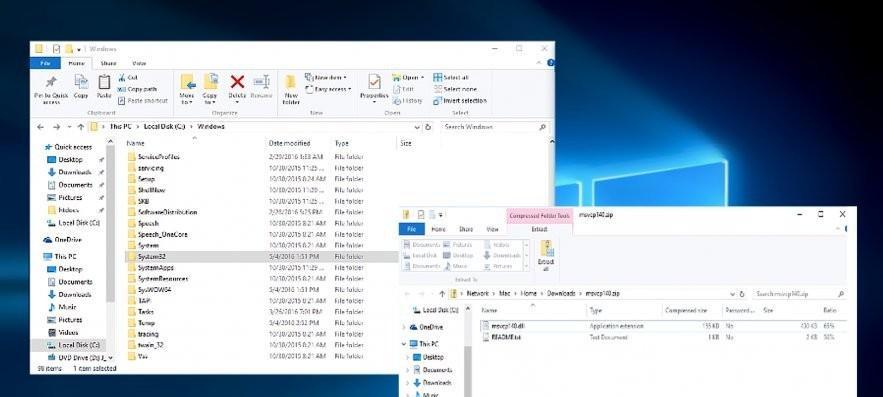Click History in the Open group
Viewport: 883px width, 397px height.
click(x=408, y=101)
